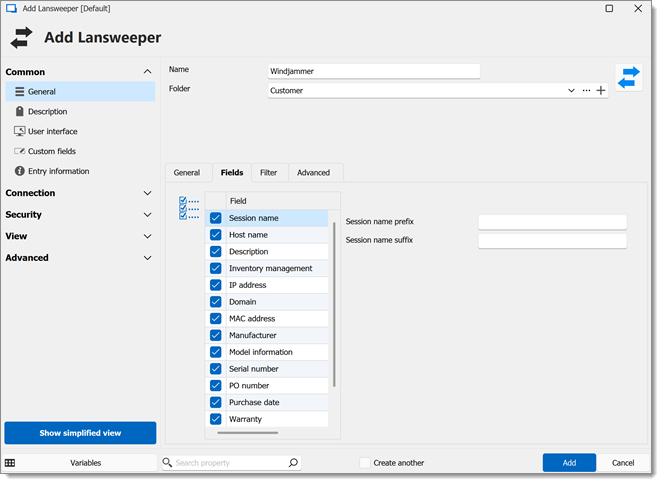Open the Filter tab

point(269,173)
